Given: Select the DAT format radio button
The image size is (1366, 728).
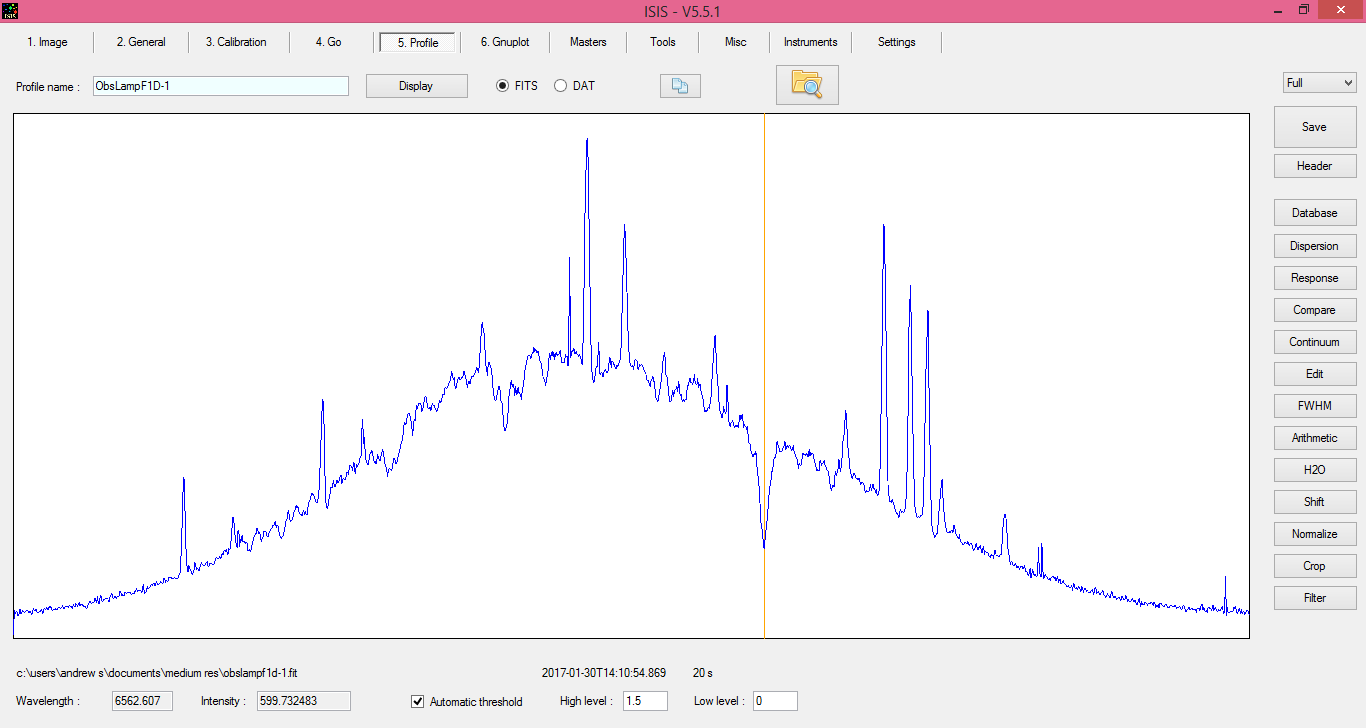Looking at the screenshot, I should 561,86.
